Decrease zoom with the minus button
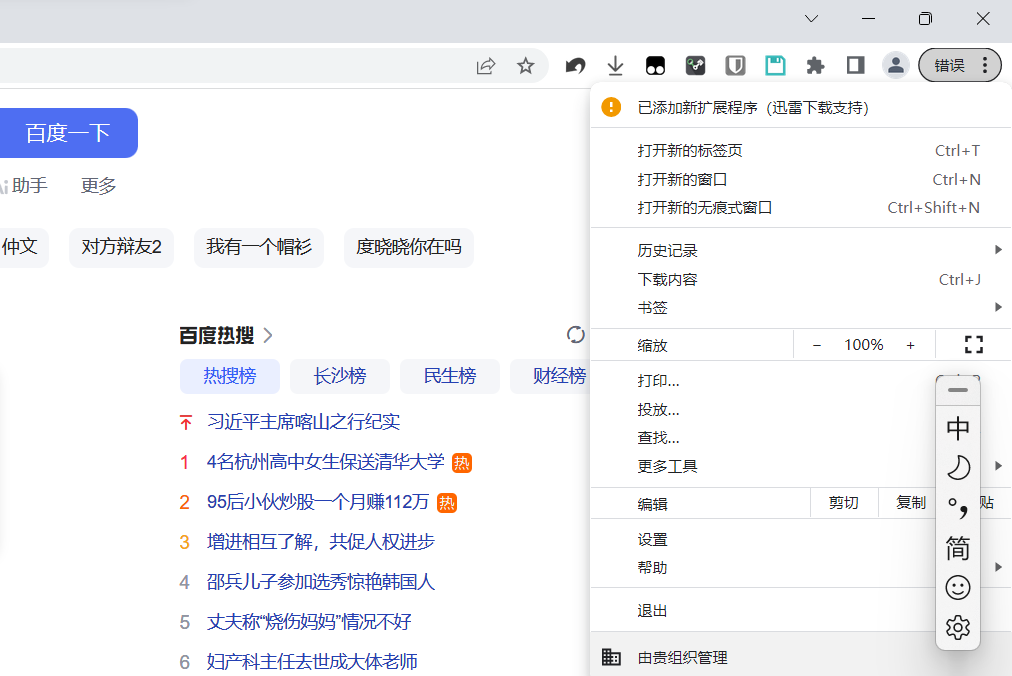 [816, 345]
